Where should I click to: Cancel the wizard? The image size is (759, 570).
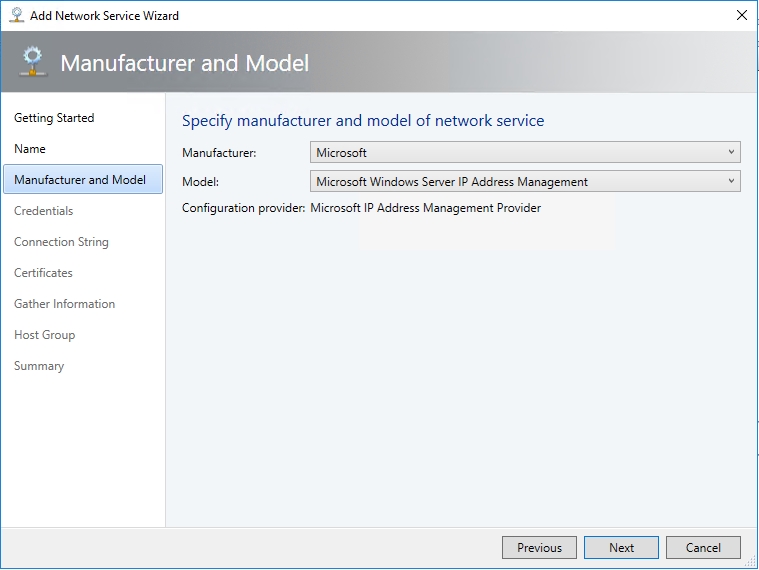(x=703, y=547)
